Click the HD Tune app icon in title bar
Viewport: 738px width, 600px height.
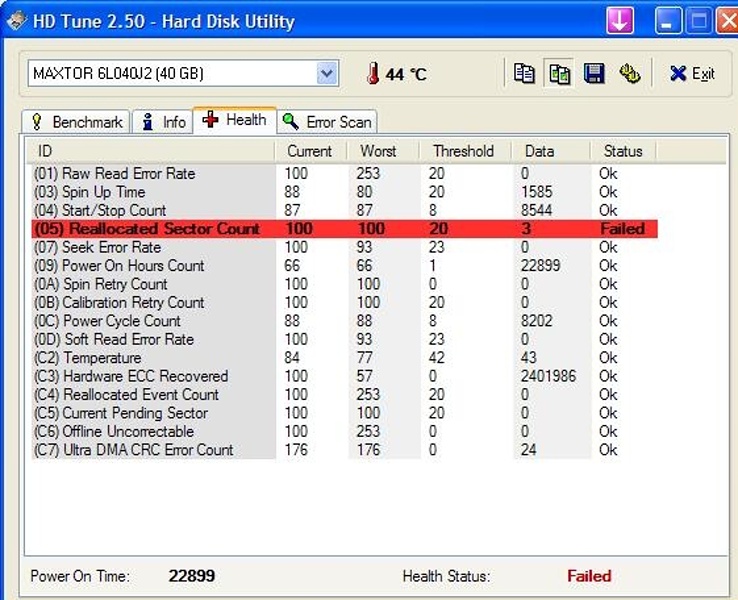[13, 21]
